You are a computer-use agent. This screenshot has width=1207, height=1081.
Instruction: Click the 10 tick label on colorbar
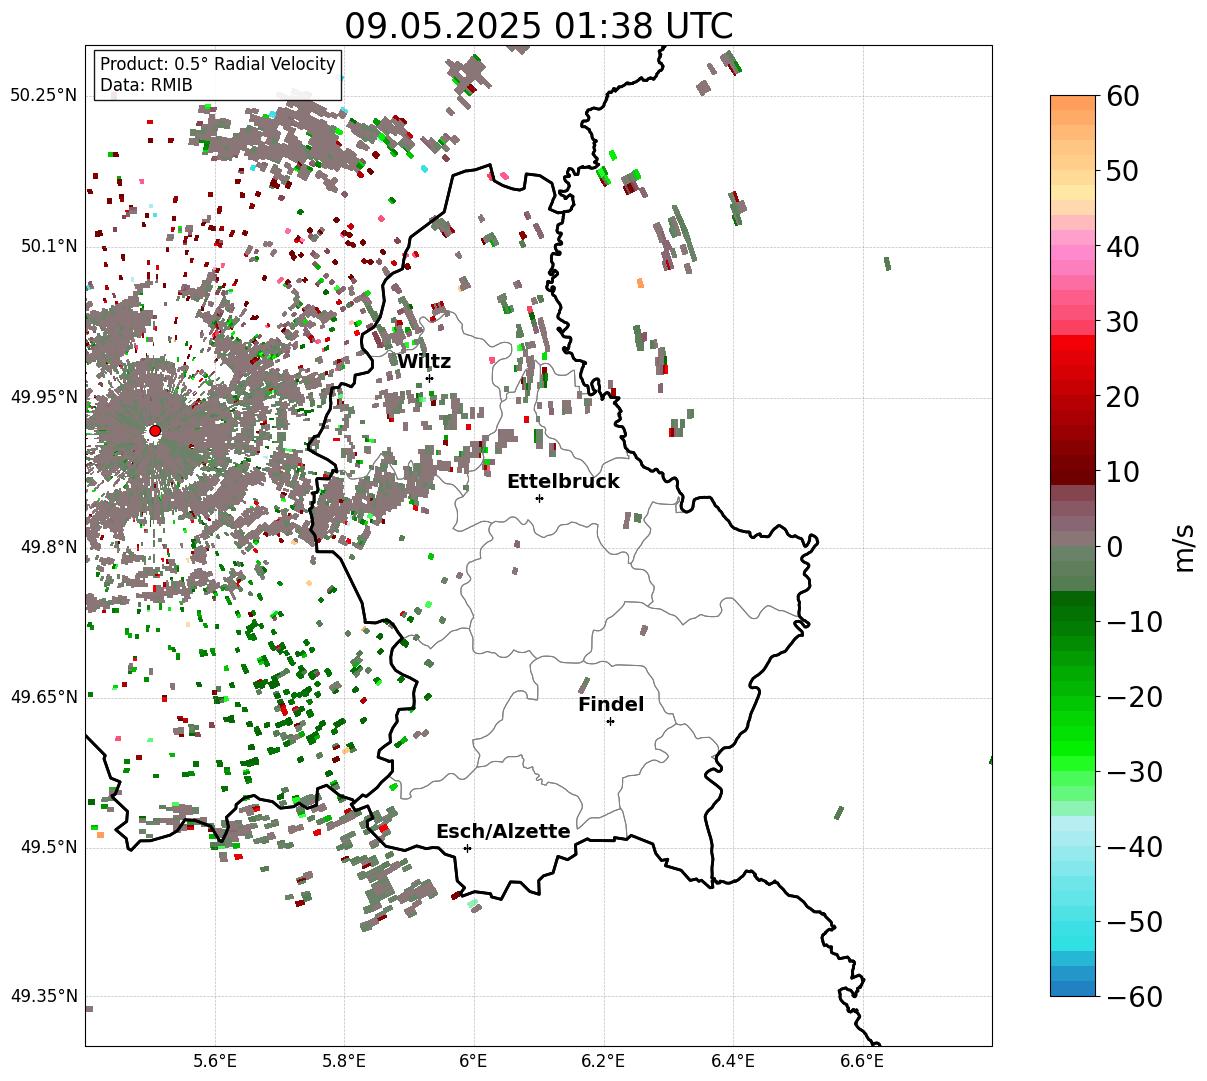(x=1122, y=472)
